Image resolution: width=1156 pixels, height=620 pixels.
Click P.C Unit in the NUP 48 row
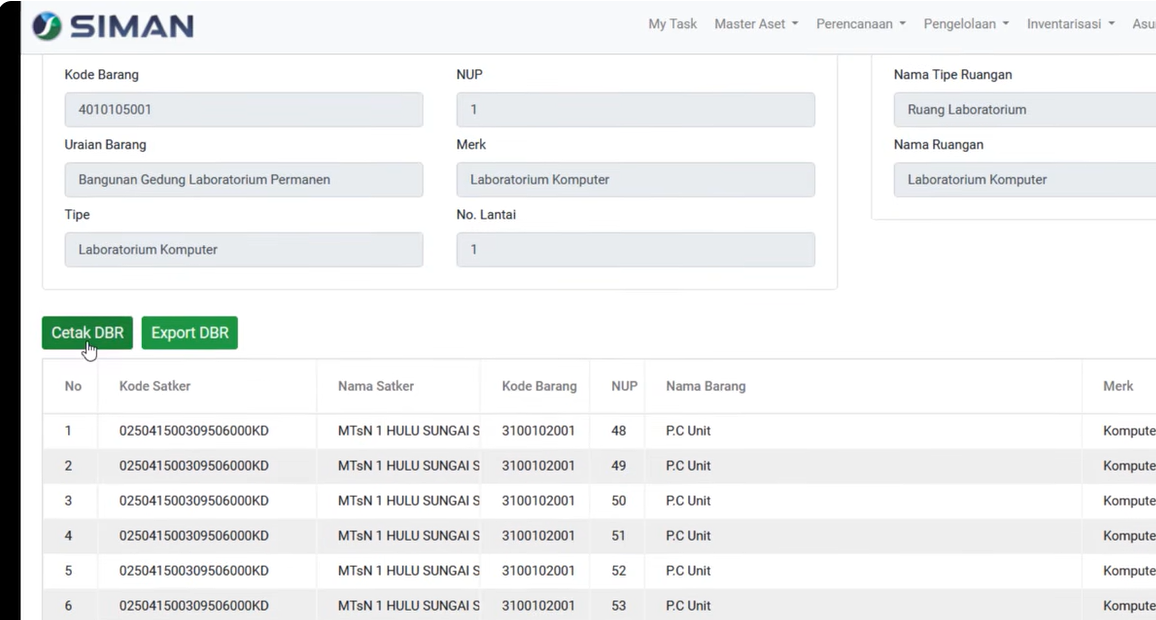pos(688,431)
